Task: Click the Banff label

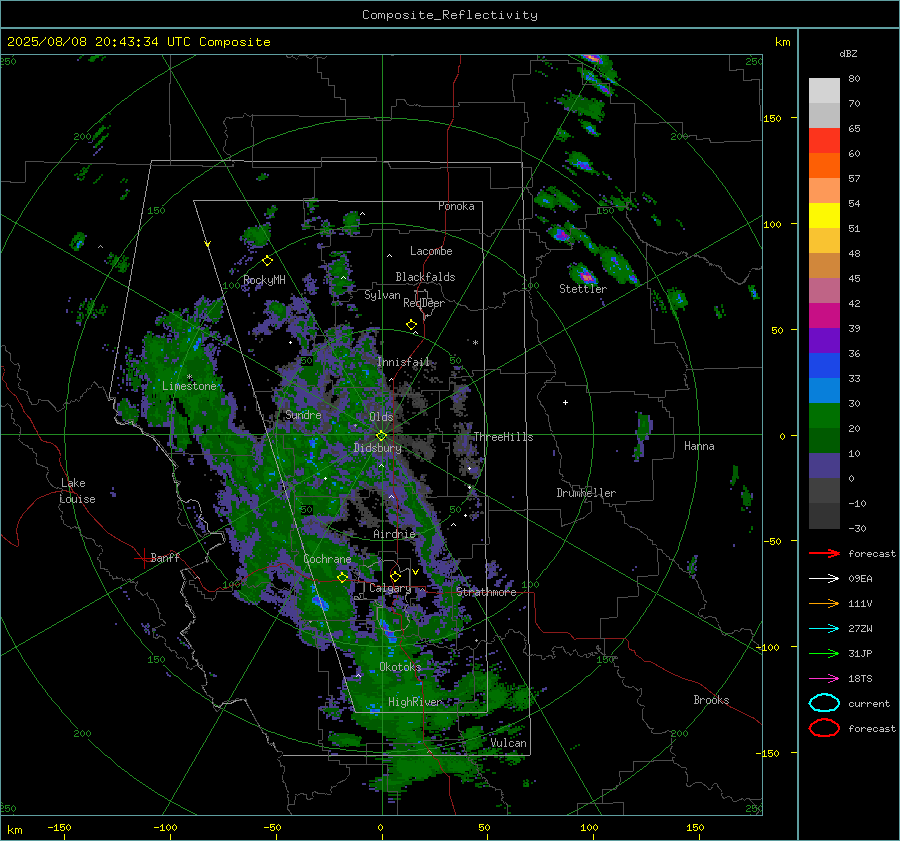Action: pyautogui.click(x=165, y=557)
